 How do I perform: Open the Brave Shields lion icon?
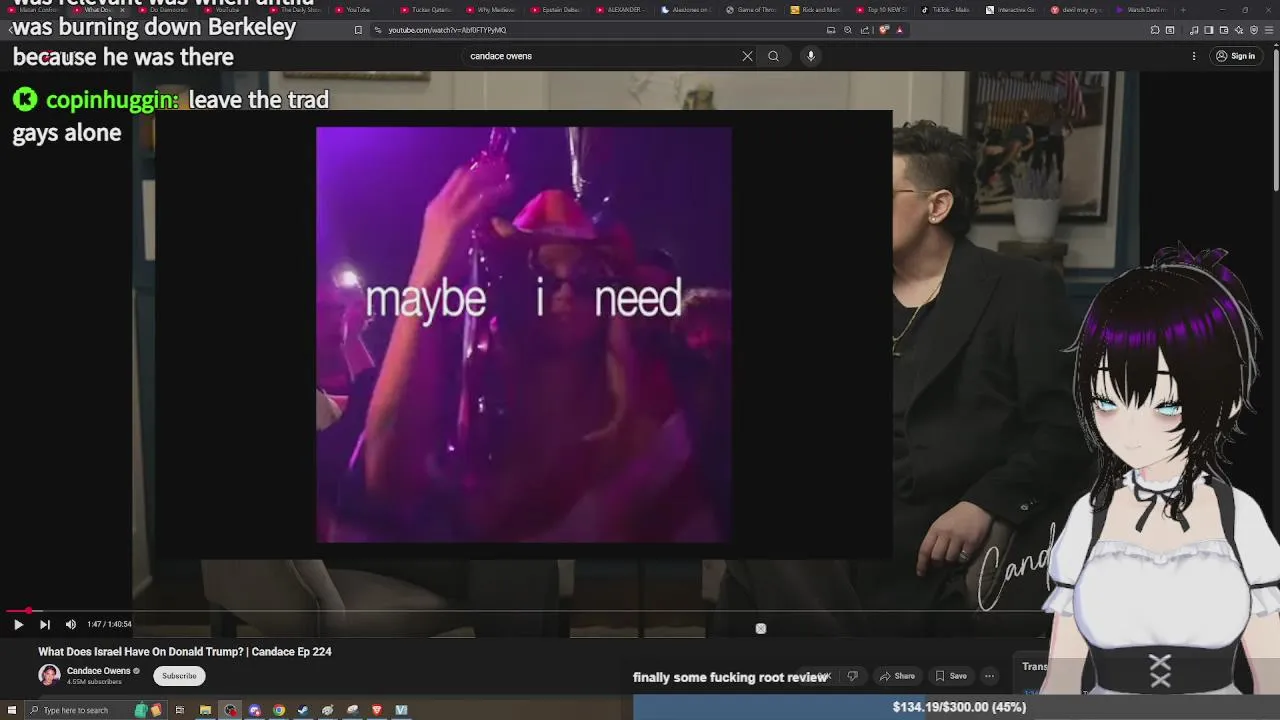click(884, 30)
